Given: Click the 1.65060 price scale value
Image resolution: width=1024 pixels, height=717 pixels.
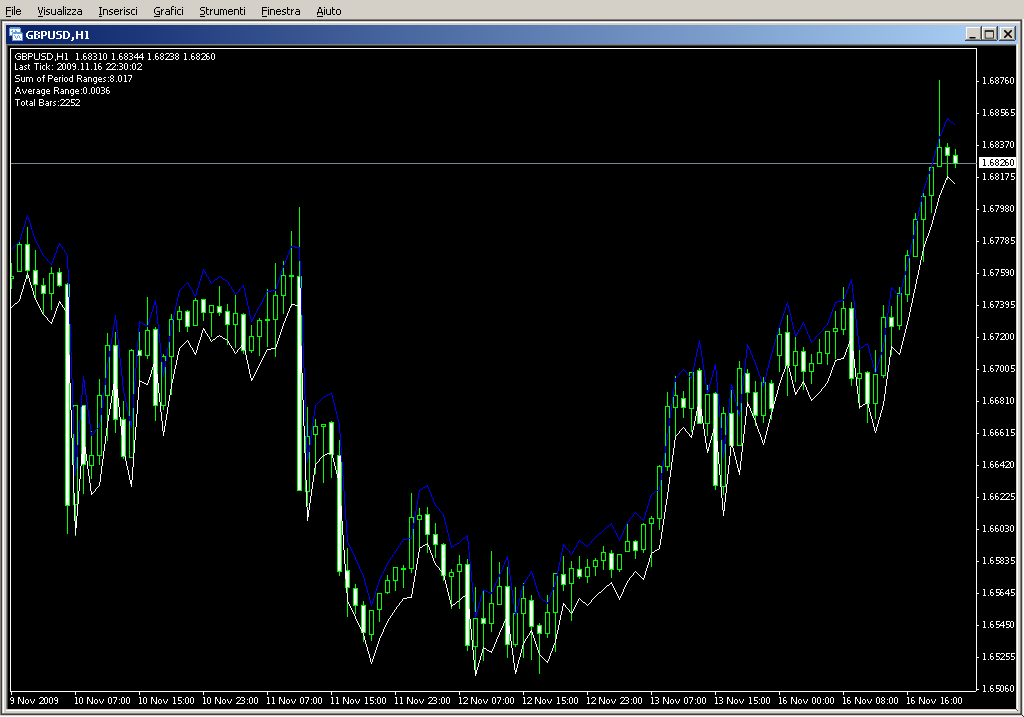Looking at the screenshot, I should pos(999,689).
